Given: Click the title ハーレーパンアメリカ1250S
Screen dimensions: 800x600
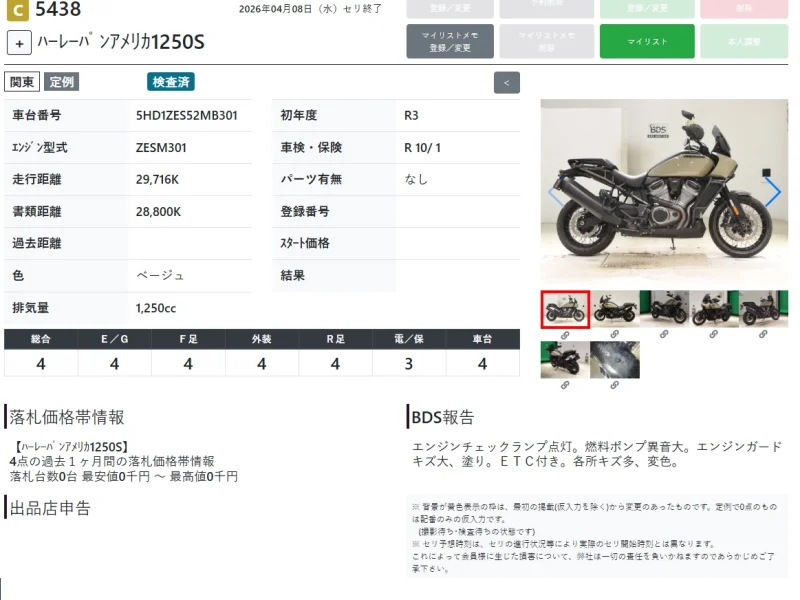Looking at the screenshot, I should pyautogui.click(x=121, y=42).
